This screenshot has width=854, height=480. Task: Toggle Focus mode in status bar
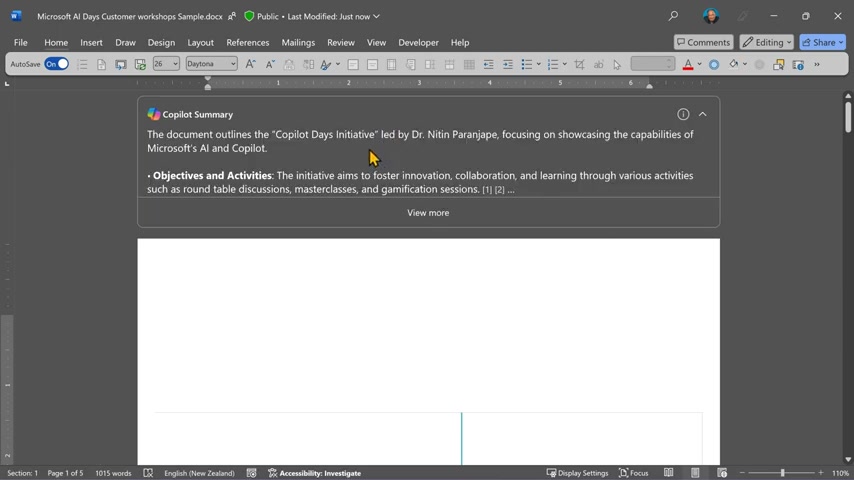(634, 473)
